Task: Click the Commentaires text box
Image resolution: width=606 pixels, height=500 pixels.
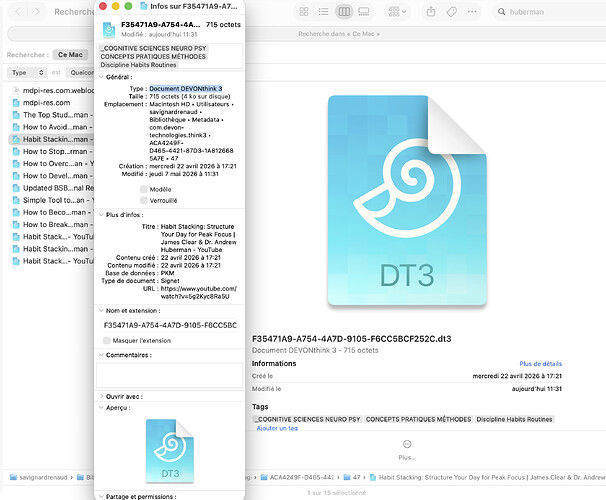Action: (169, 375)
